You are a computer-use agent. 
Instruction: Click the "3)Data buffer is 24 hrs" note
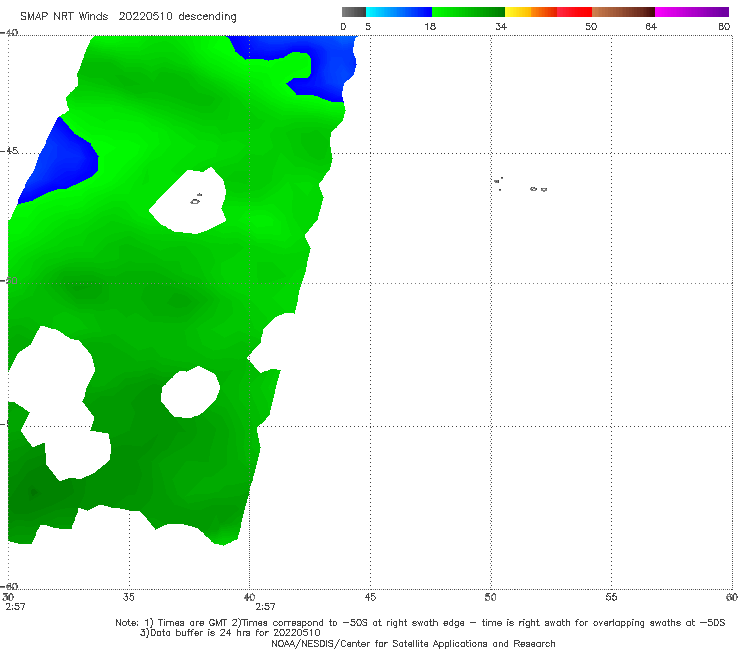coord(230,633)
